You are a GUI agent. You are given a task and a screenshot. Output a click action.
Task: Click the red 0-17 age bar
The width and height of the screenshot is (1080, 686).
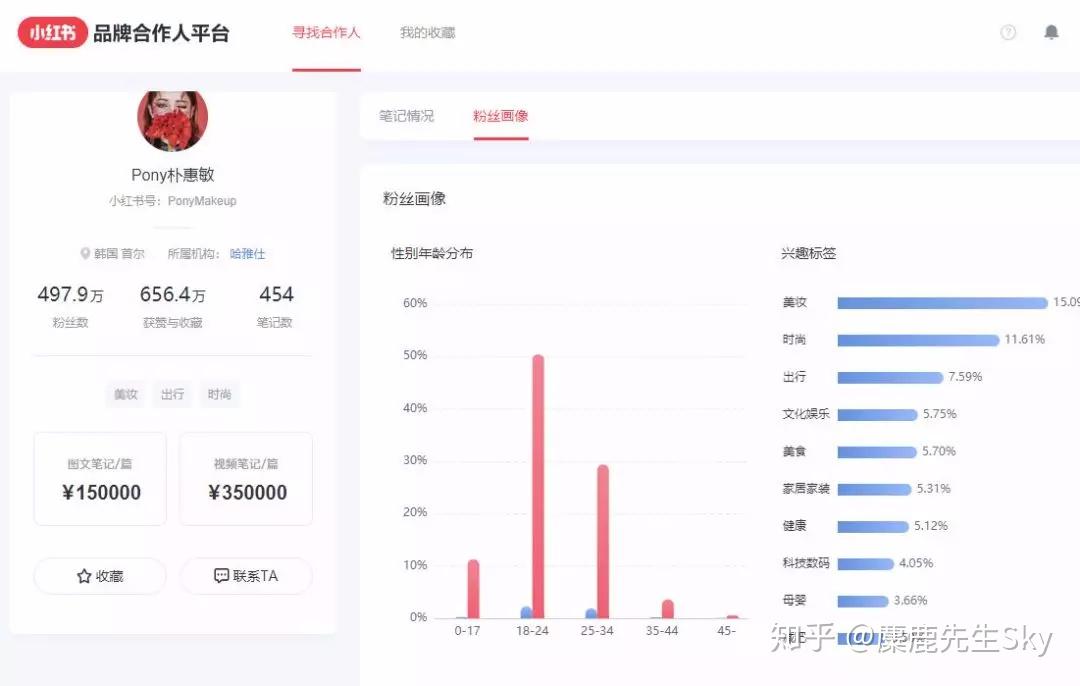pos(473,589)
